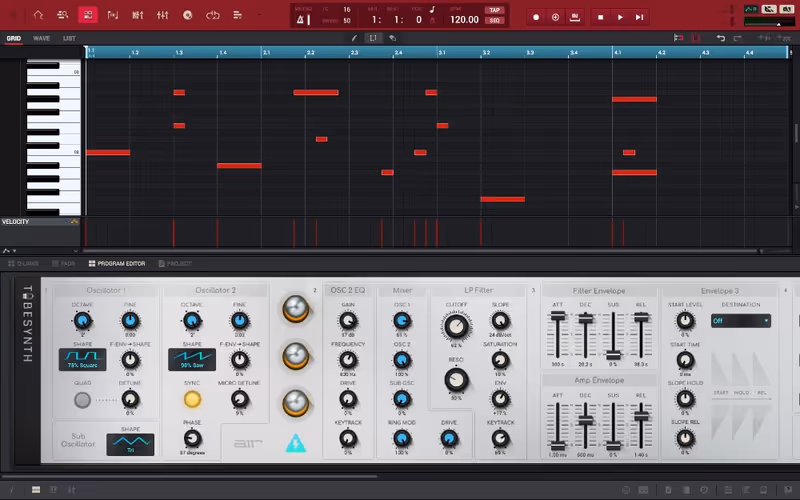800x500 pixels.
Task: Click the SEQ button beside BPM
Action: coord(494,20)
